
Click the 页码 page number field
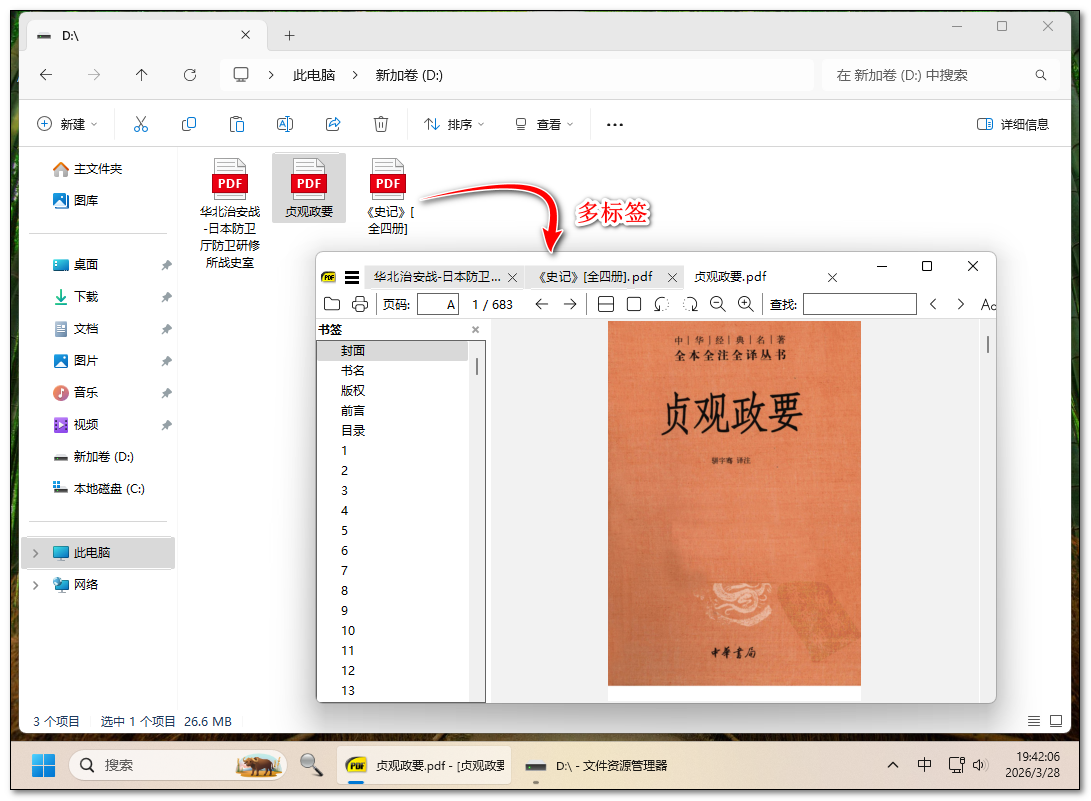point(438,304)
